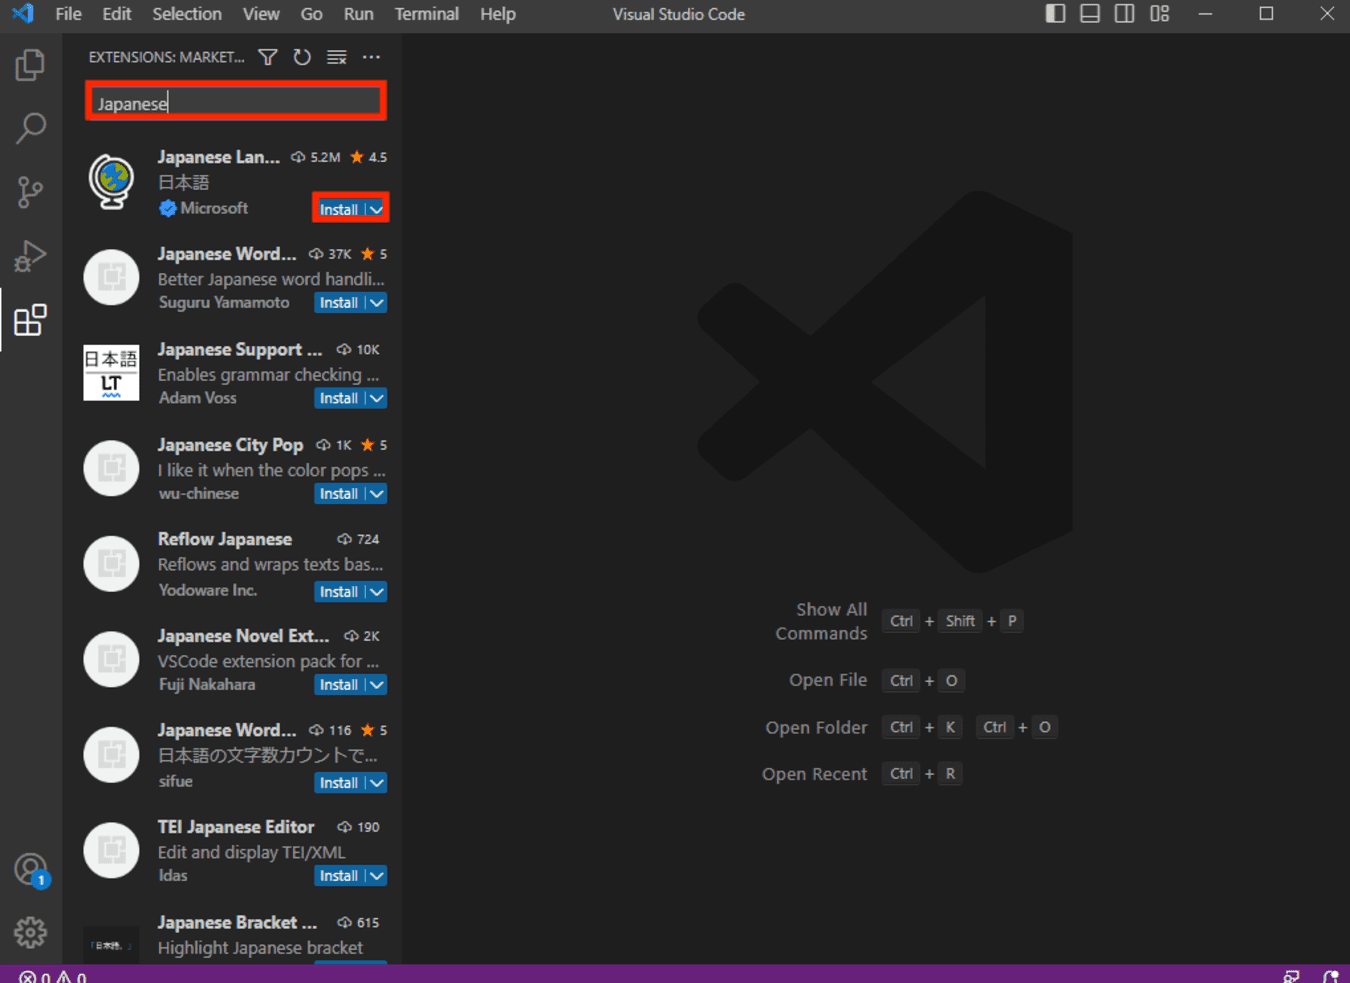Open the Run menu
This screenshot has height=983, width=1350.
click(x=358, y=14)
